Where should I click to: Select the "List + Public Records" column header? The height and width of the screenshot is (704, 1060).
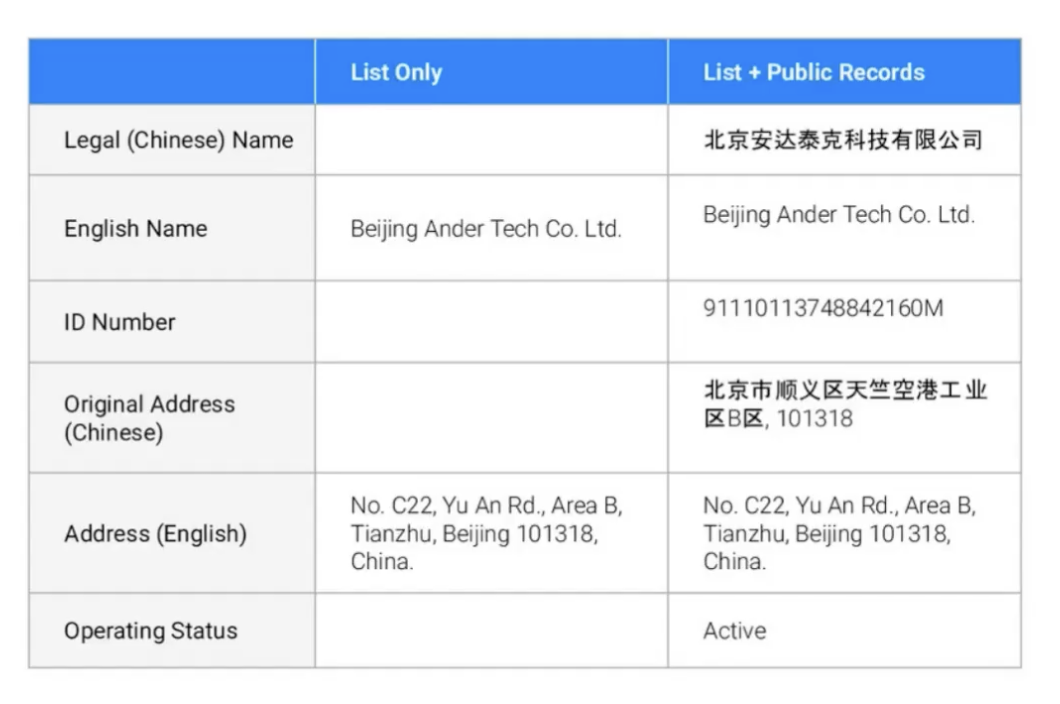click(813, 72)
